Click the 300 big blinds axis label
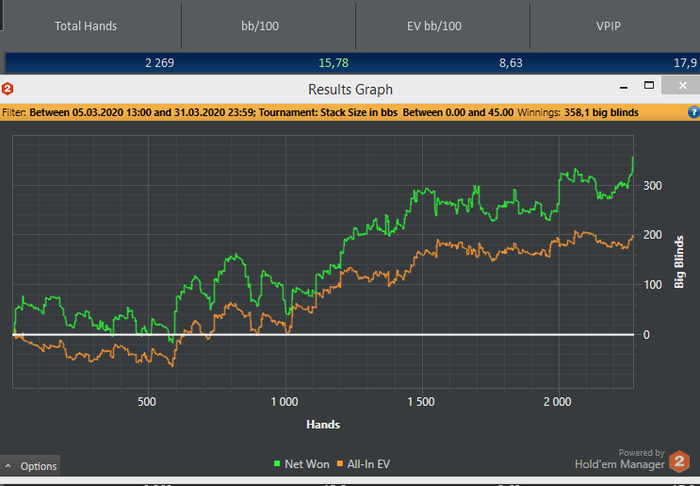The image size is (700, 486). pyautogui.click(x=652, y=186)
